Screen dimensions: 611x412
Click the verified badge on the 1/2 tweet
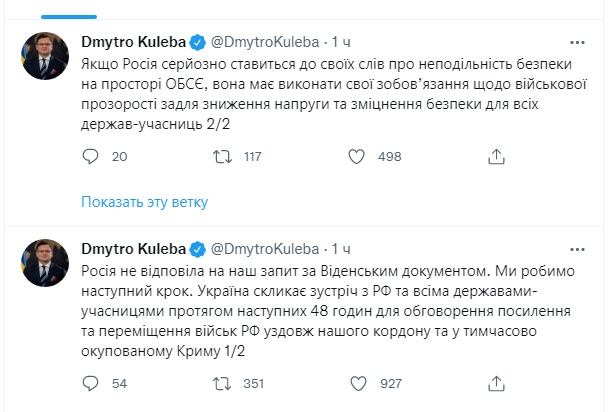click(198, 248)
